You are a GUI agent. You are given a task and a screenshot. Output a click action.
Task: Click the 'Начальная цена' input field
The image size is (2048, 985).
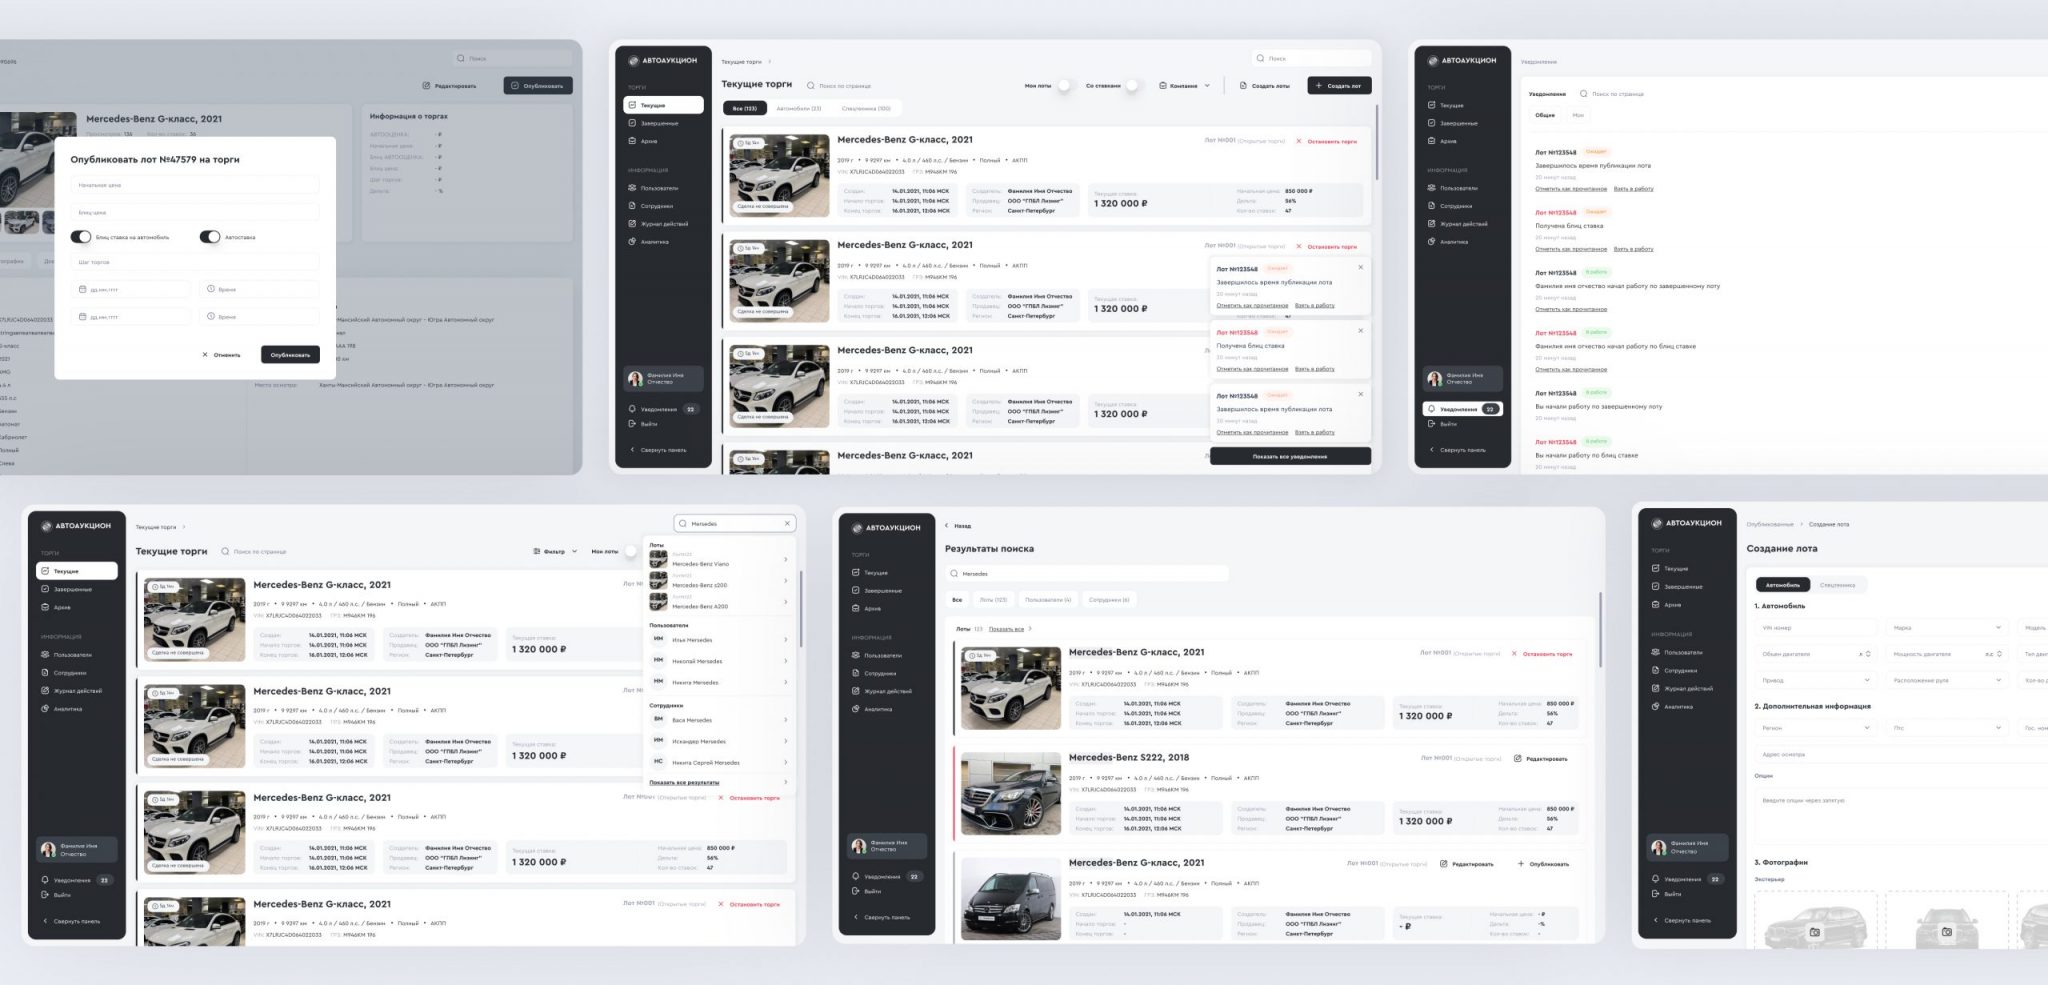pyautogui.click(x=195, y=186)
